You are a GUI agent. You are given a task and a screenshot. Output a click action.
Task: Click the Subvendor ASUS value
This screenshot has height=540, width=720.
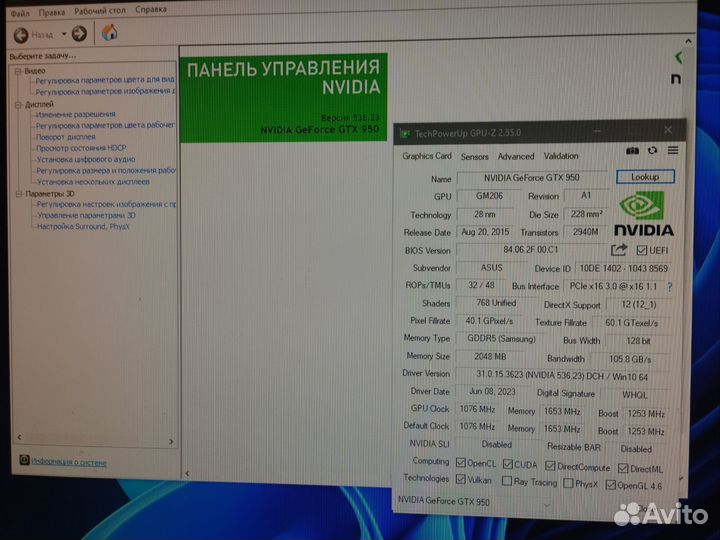[x=491, y=268]
